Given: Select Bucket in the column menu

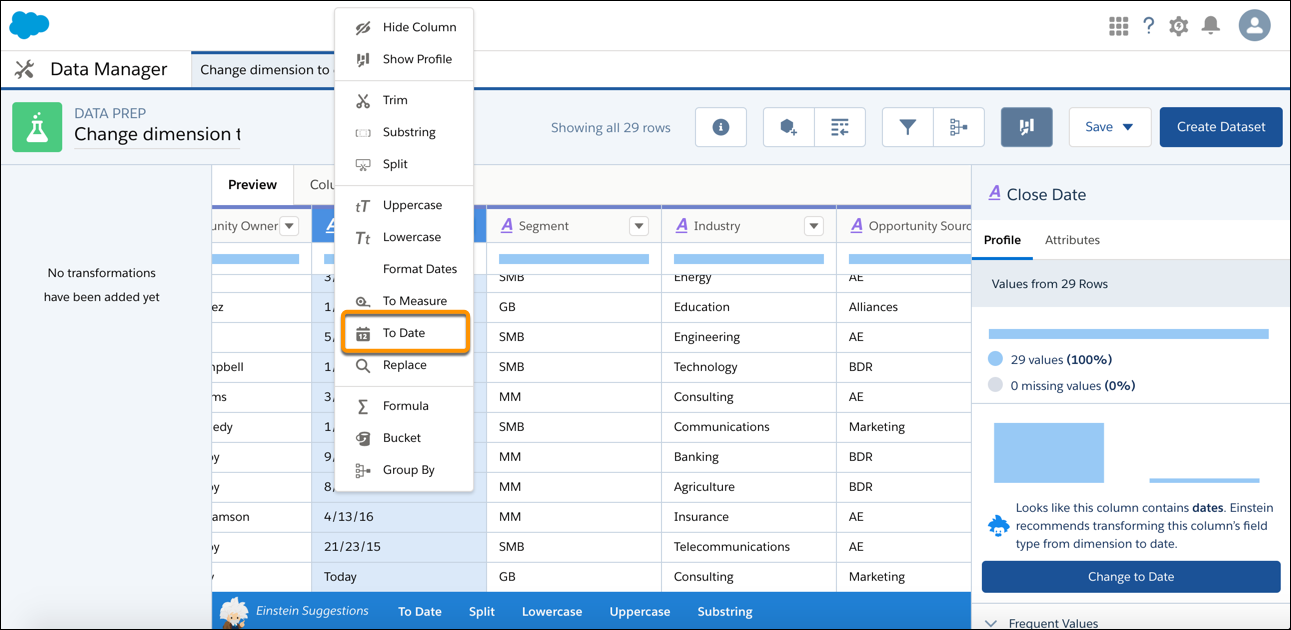Looking at the screenshot, I should [404, 438].
